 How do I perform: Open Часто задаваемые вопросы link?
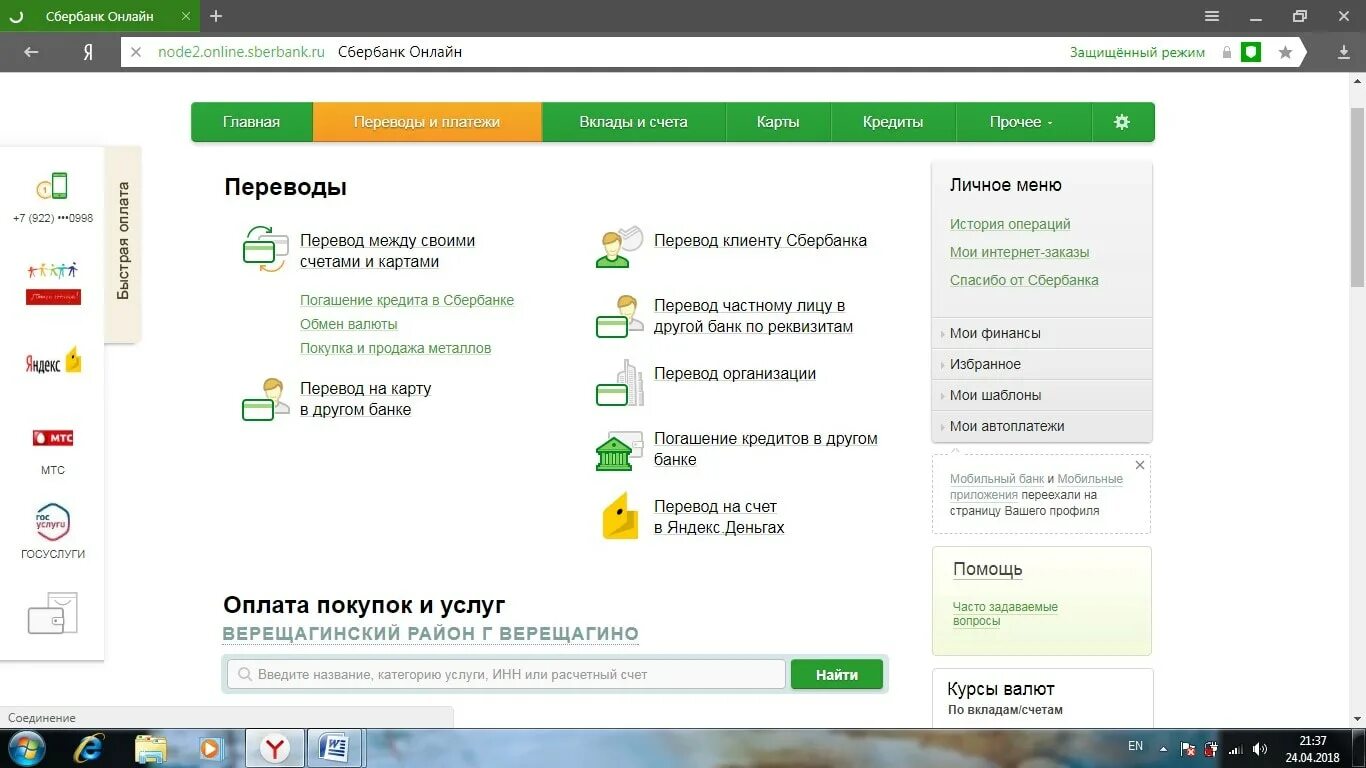point(1005,614)
